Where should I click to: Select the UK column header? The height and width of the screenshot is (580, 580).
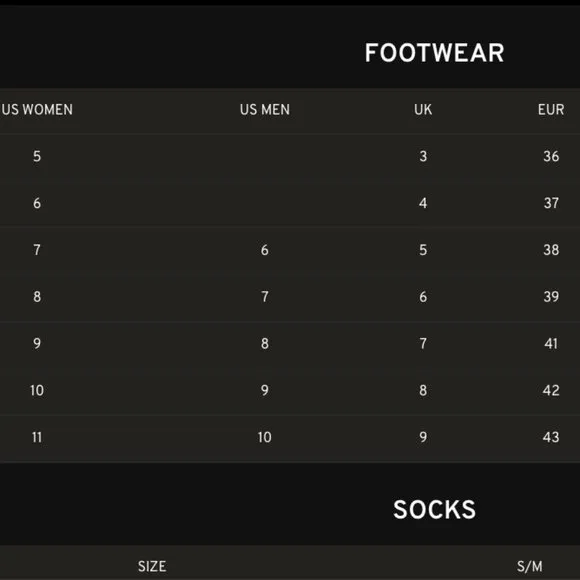point(423,109)
